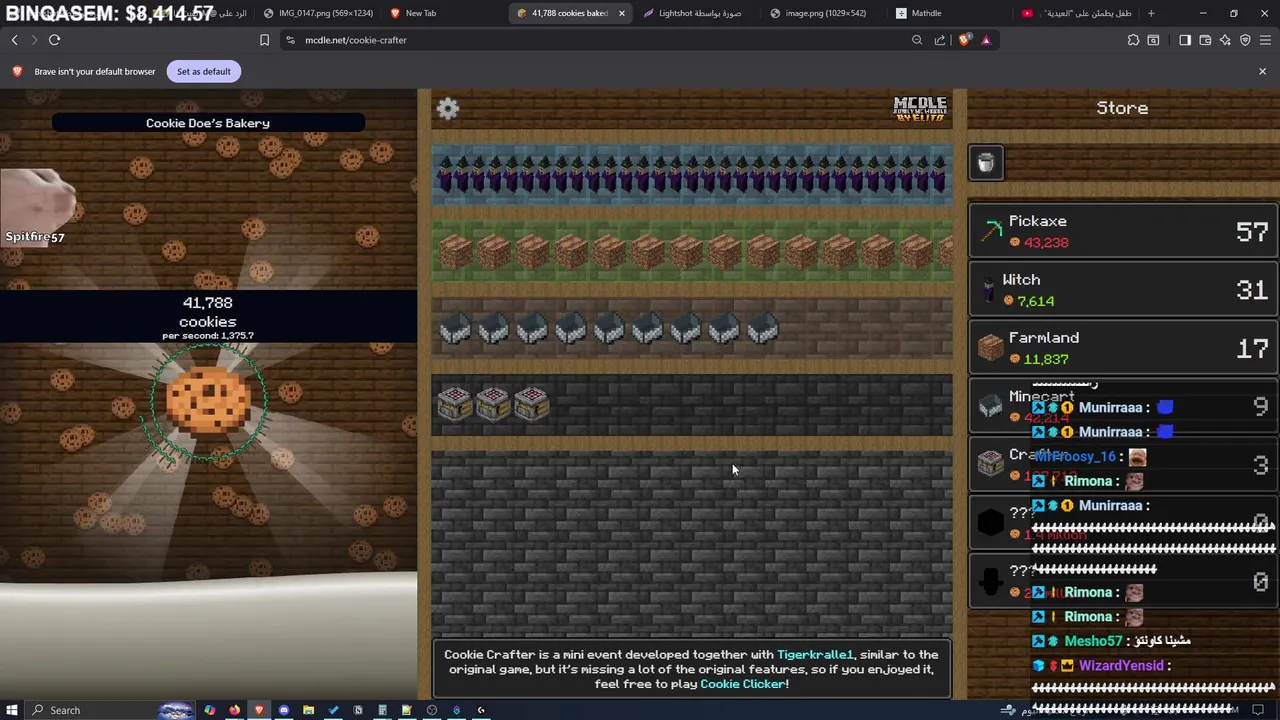
Task: Click the Witch item icon
Action: 990,290
